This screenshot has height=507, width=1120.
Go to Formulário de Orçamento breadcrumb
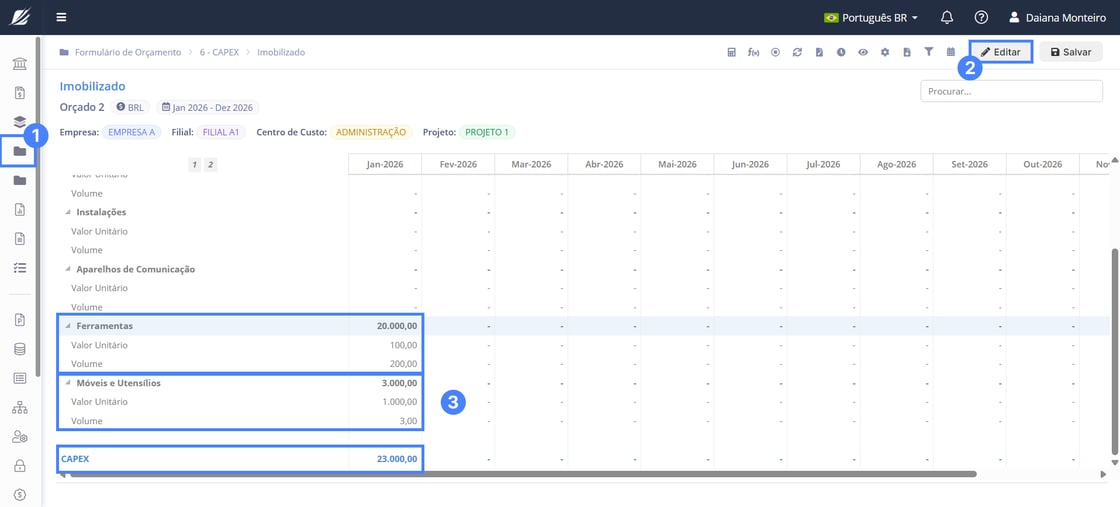pyautogui.click(x=128, y=52)
